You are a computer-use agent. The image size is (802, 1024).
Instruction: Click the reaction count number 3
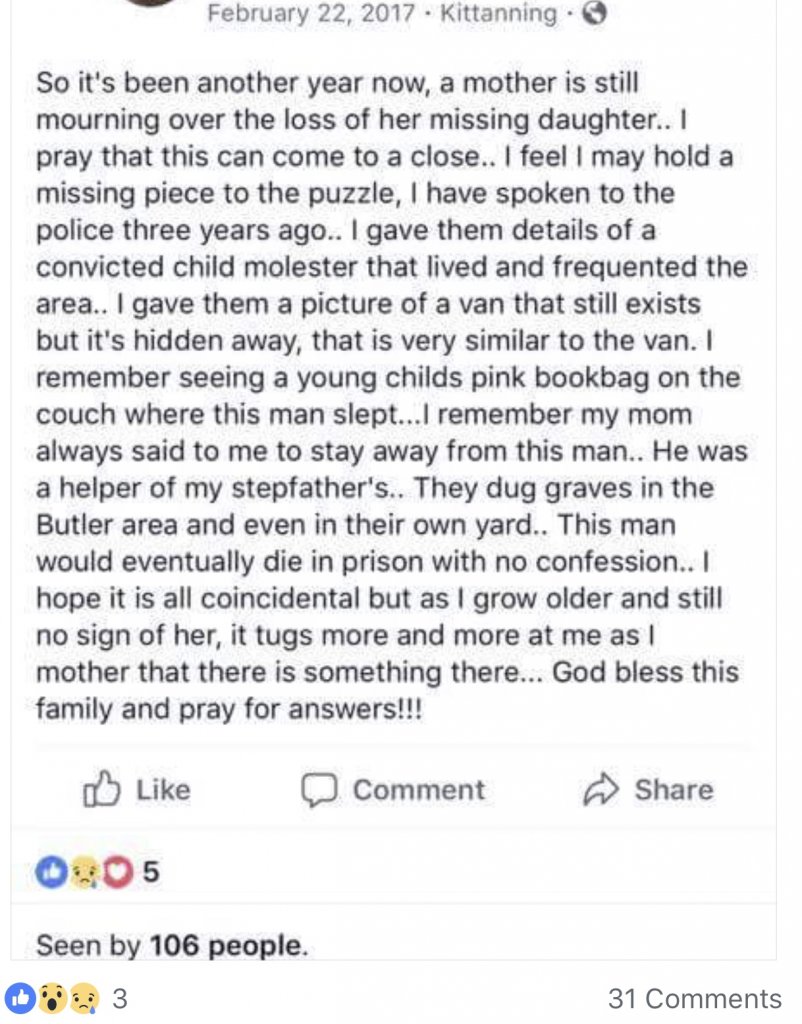click(118, 998)
